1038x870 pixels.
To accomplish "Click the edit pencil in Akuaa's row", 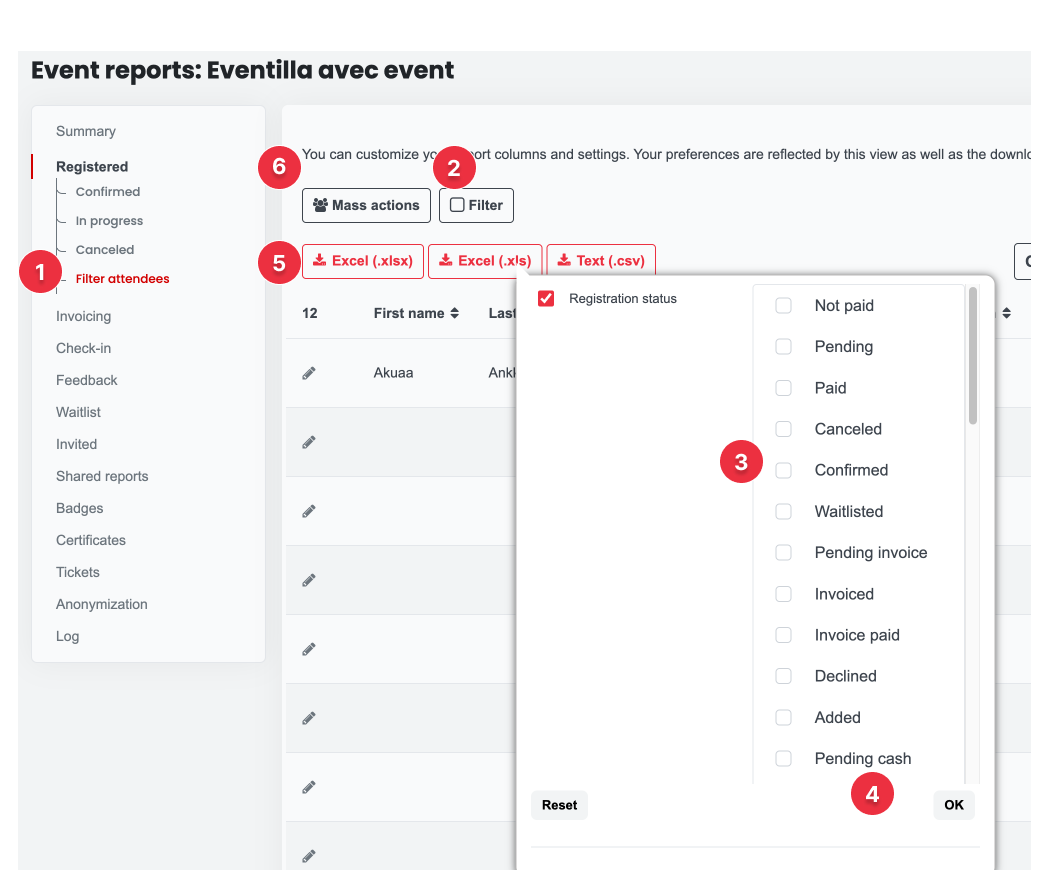I will tap(308, 373).
